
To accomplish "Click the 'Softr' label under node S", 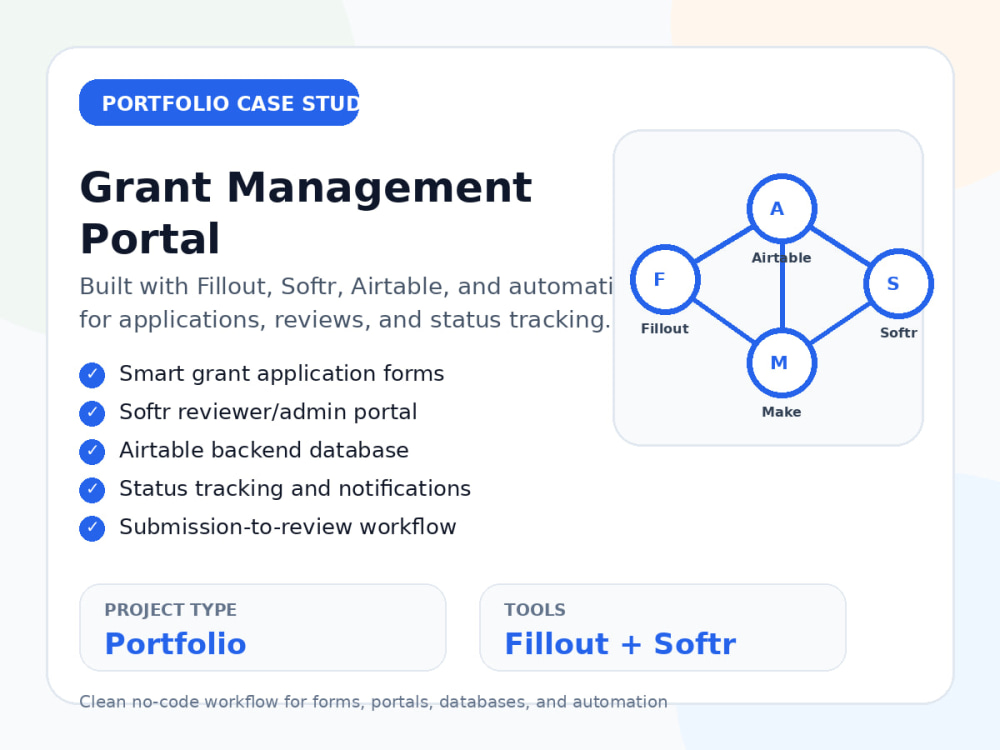I will (x=899, y=332).
